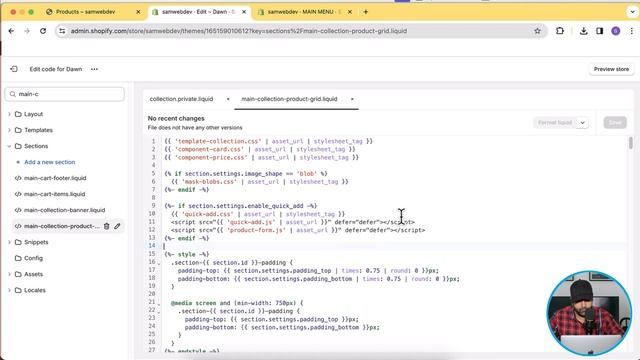Viewport: 640px width, 360px height.
Task: Click the webcam video thumbnail overlay
Action: pos(589,313)
